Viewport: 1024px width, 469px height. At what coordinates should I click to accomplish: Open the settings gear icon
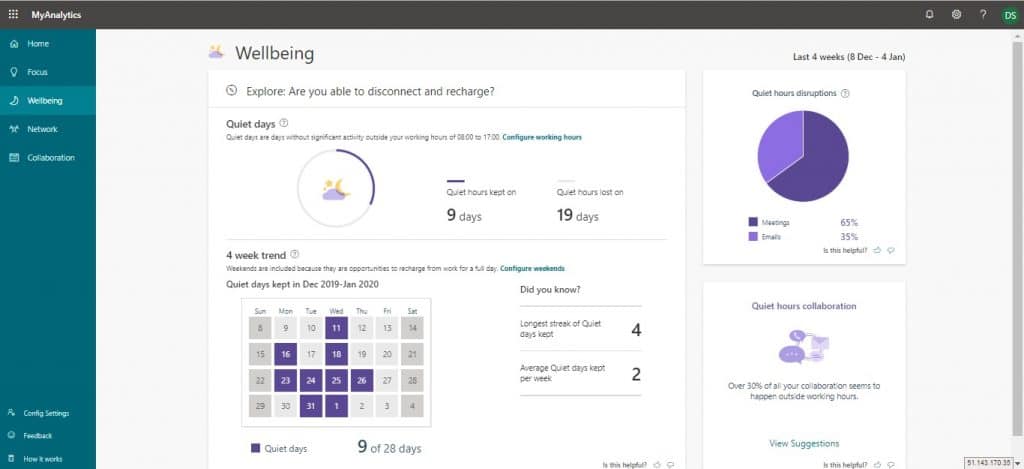956,14
